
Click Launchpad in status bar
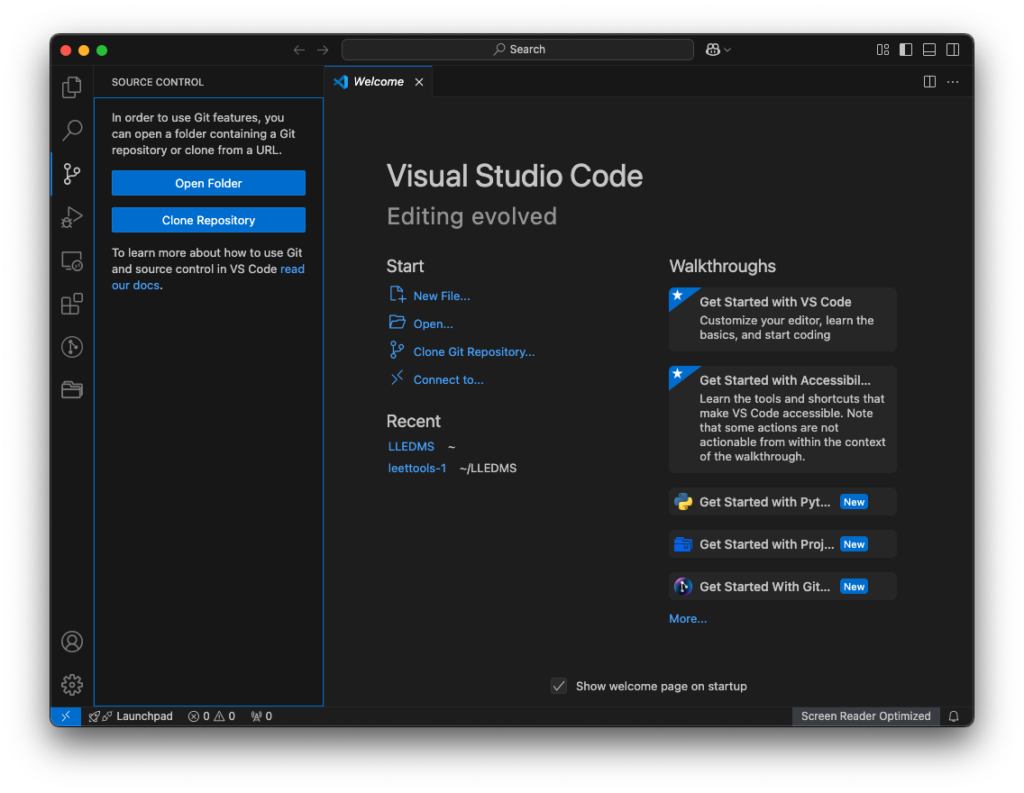131,717
